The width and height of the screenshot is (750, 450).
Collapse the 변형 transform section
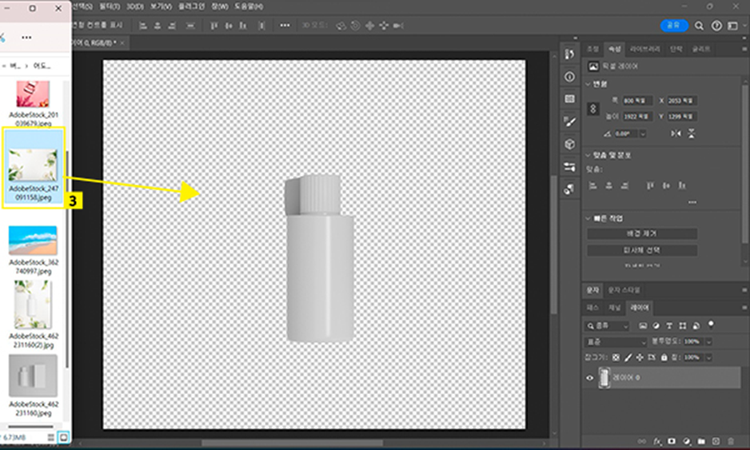tap(588, 84)
